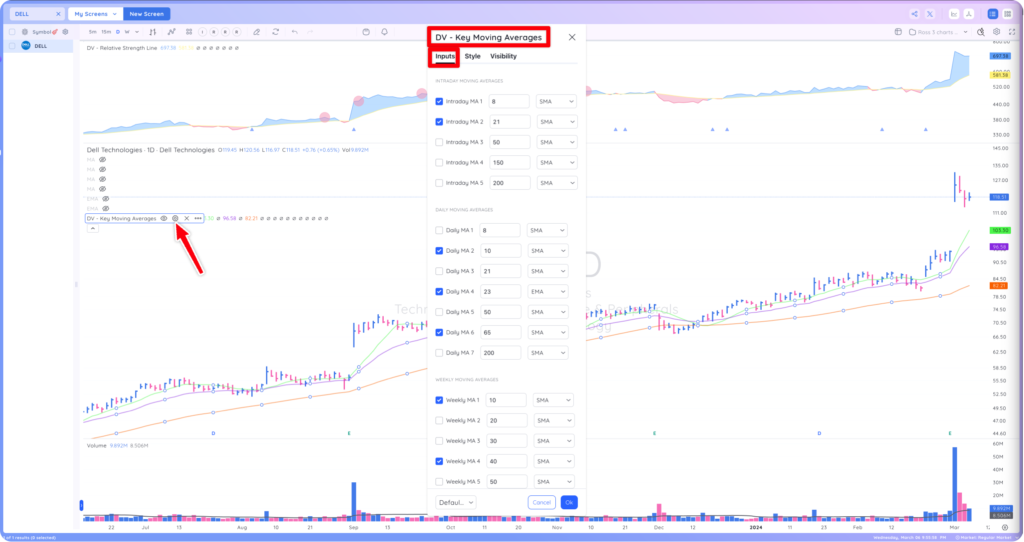Click the undo arrow in chart toolbar

click(x=295, y=32)
